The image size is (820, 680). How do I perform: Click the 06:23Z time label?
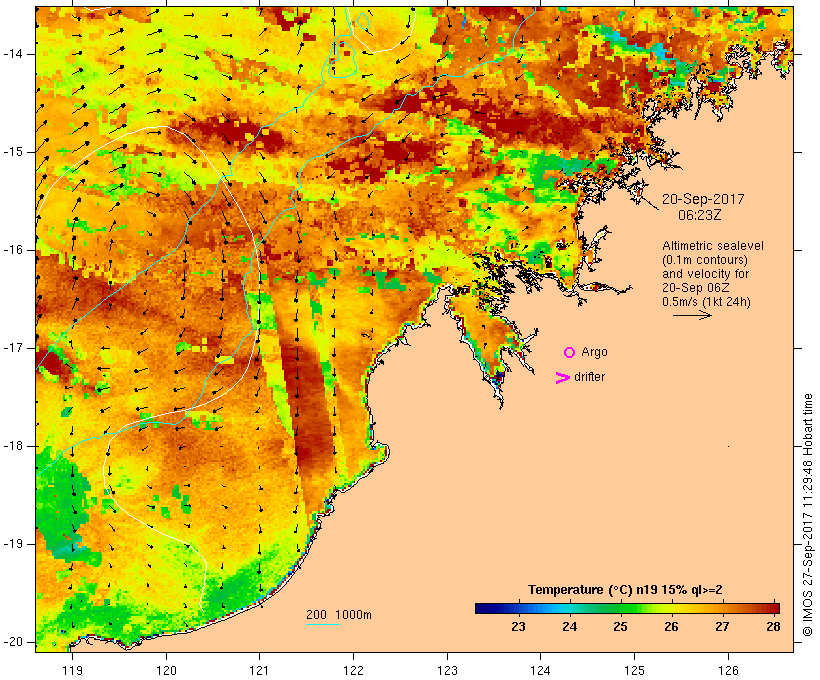pyautogui.click(x=700, y=215)
